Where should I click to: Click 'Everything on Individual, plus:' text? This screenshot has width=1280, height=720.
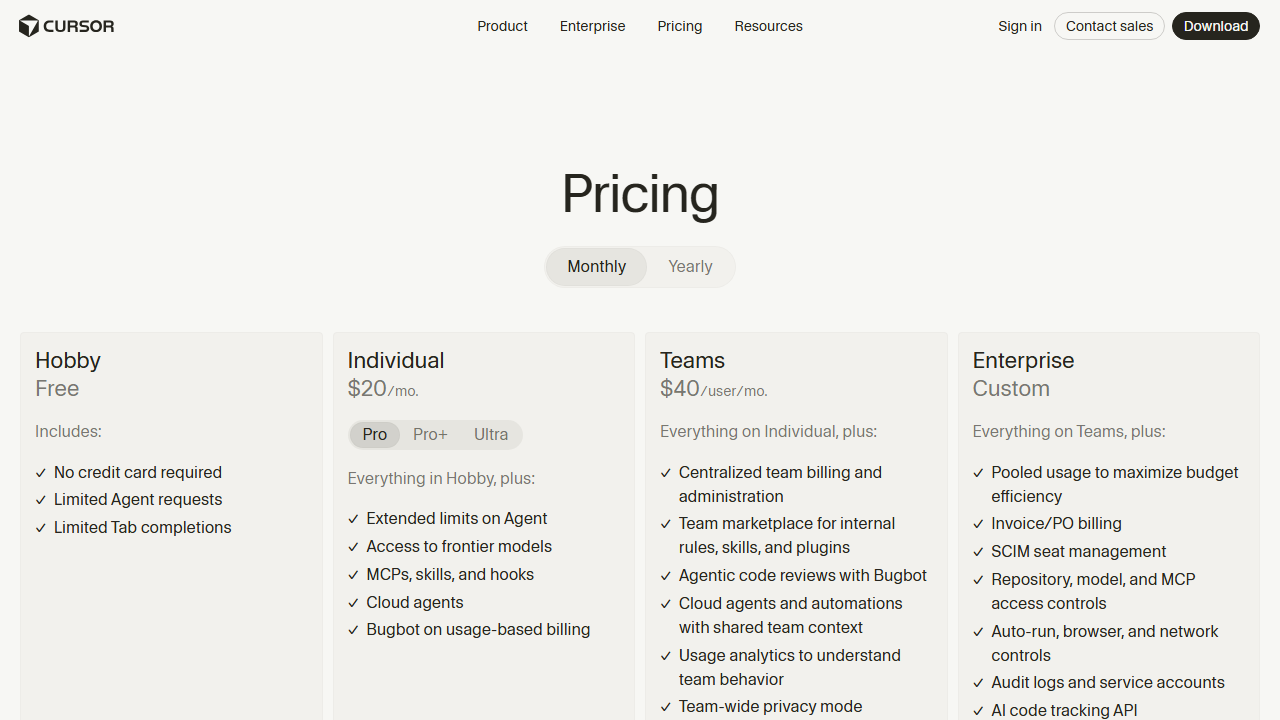coord(768,432)
